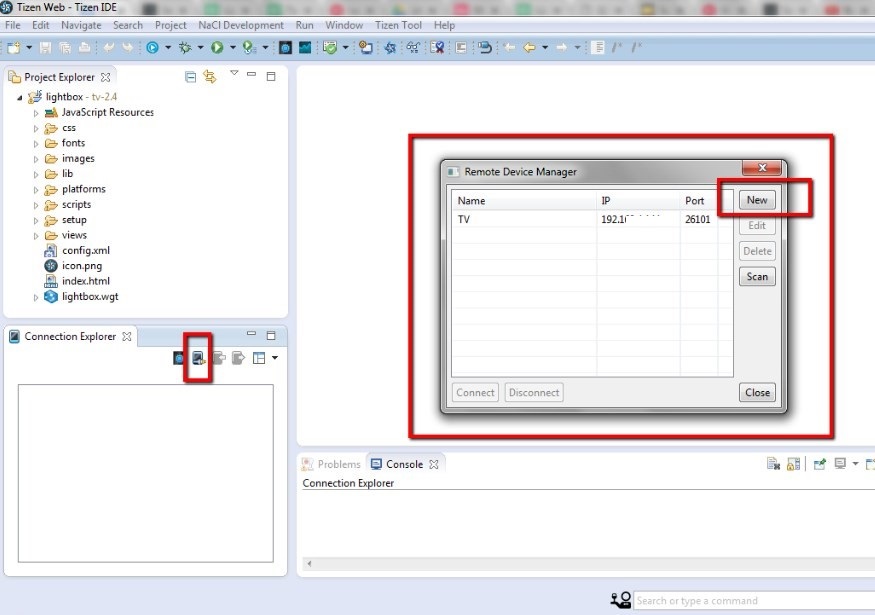Click the blue circular Run toolbar icon

pos(152,47)
